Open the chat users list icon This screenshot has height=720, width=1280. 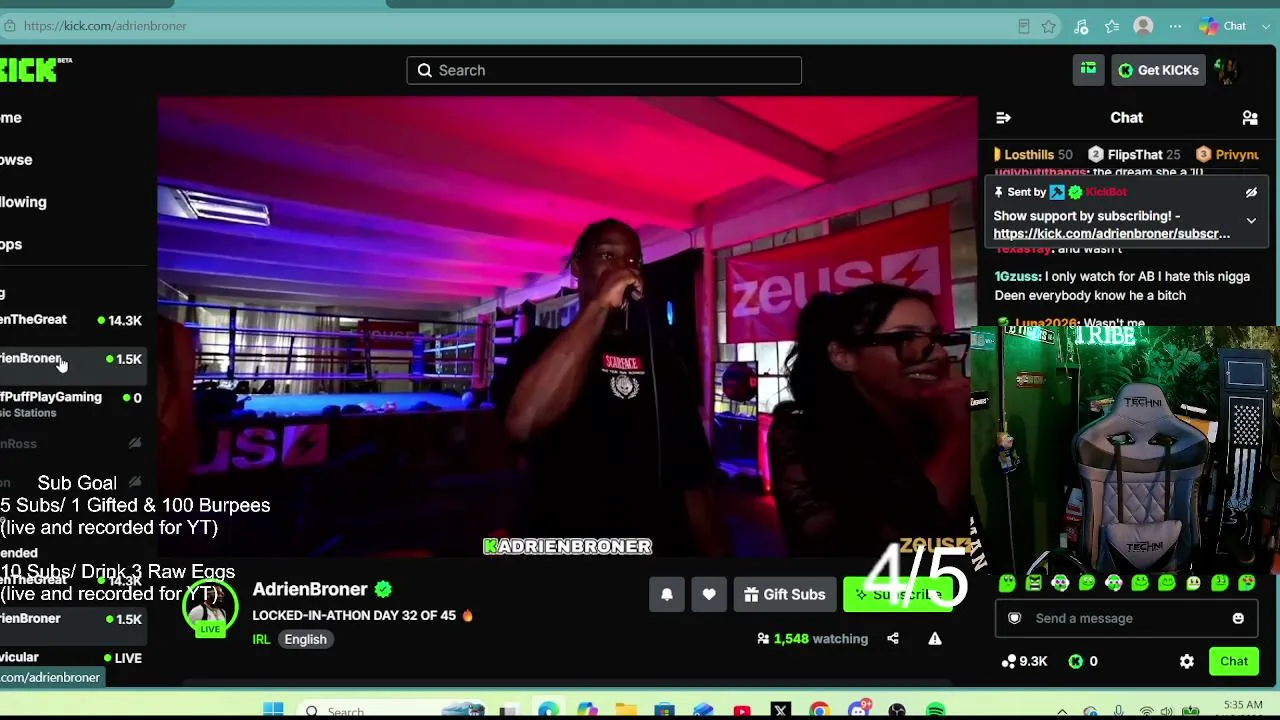pos(1250,118)
